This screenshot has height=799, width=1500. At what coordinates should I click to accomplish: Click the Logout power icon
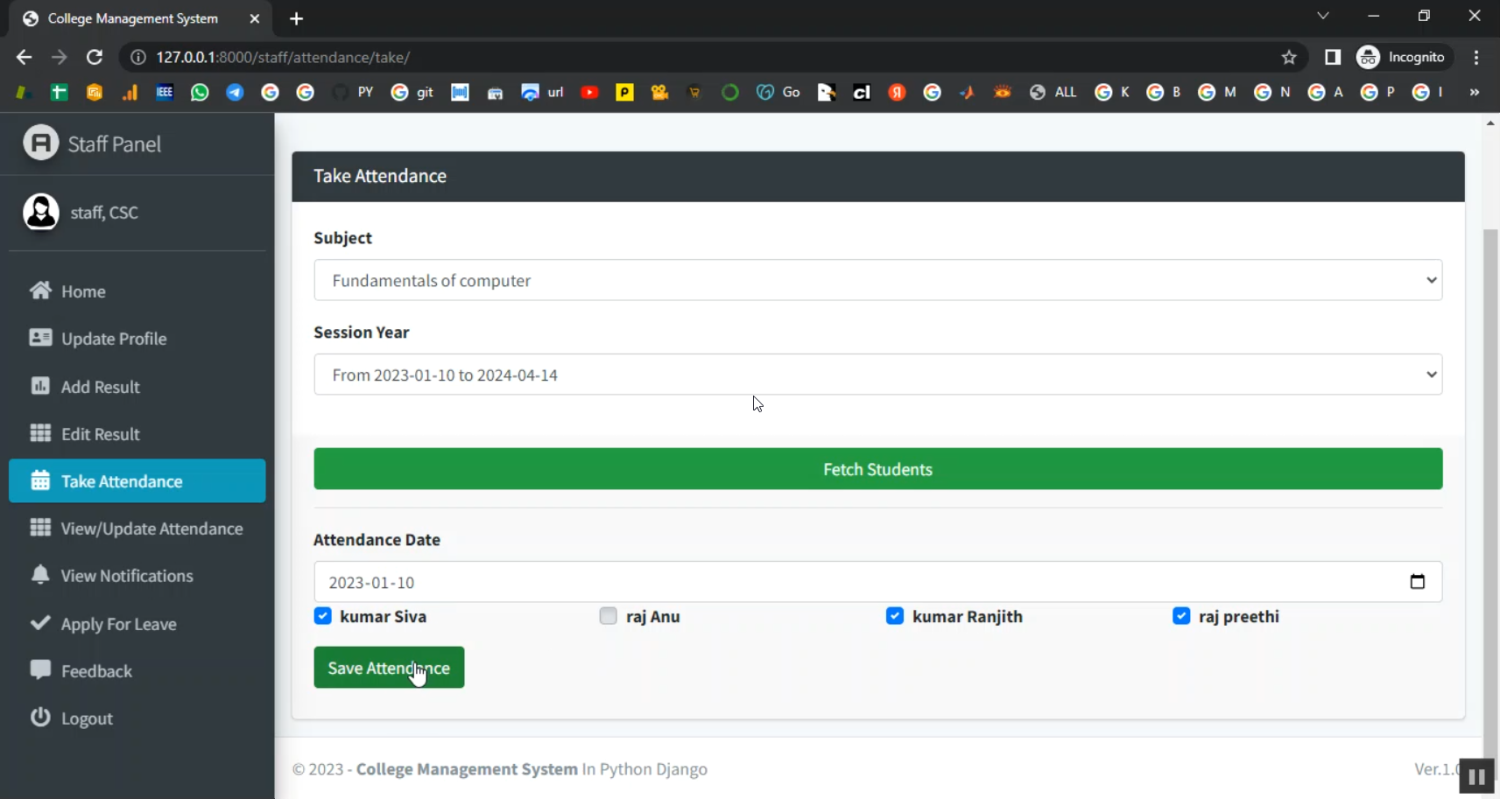coord(40,718)
